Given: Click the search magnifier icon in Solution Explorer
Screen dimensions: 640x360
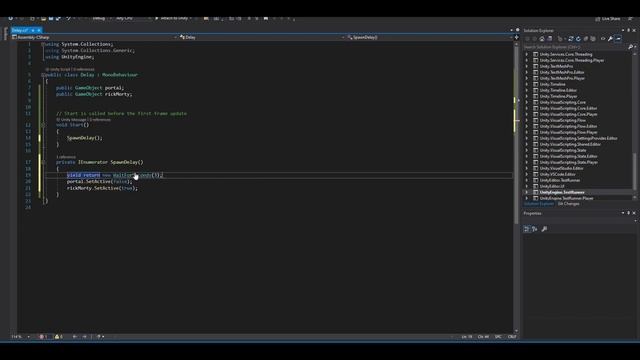Looking at the screenshot, I should 631,47.
